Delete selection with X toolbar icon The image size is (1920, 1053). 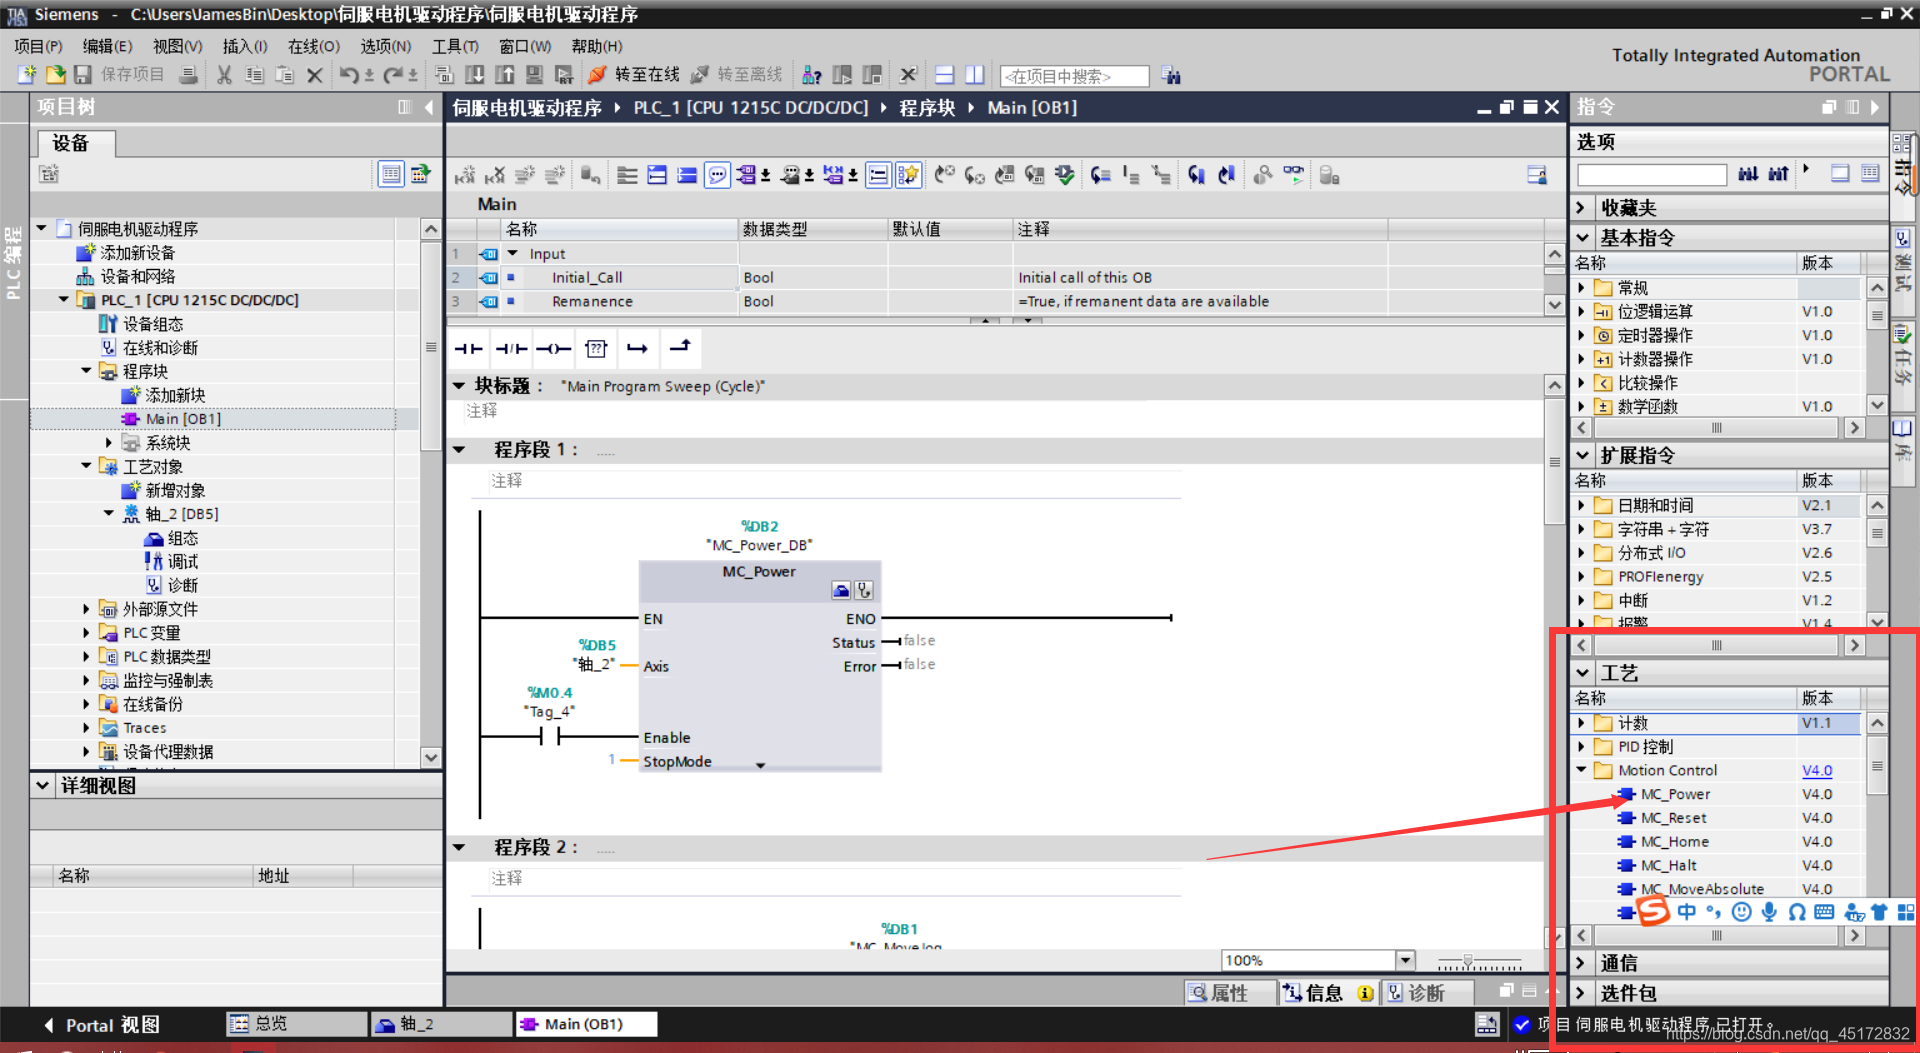tap(314, 75)
